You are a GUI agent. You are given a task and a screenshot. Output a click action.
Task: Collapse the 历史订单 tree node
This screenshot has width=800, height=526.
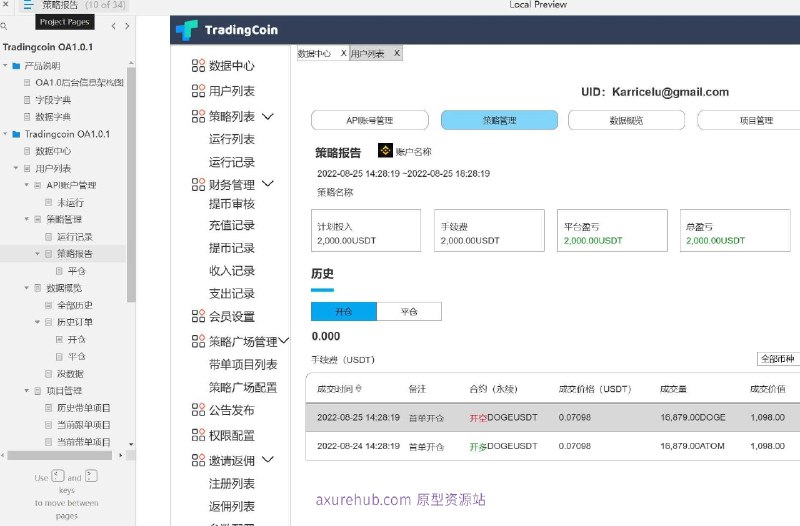(x=37, y=322)
